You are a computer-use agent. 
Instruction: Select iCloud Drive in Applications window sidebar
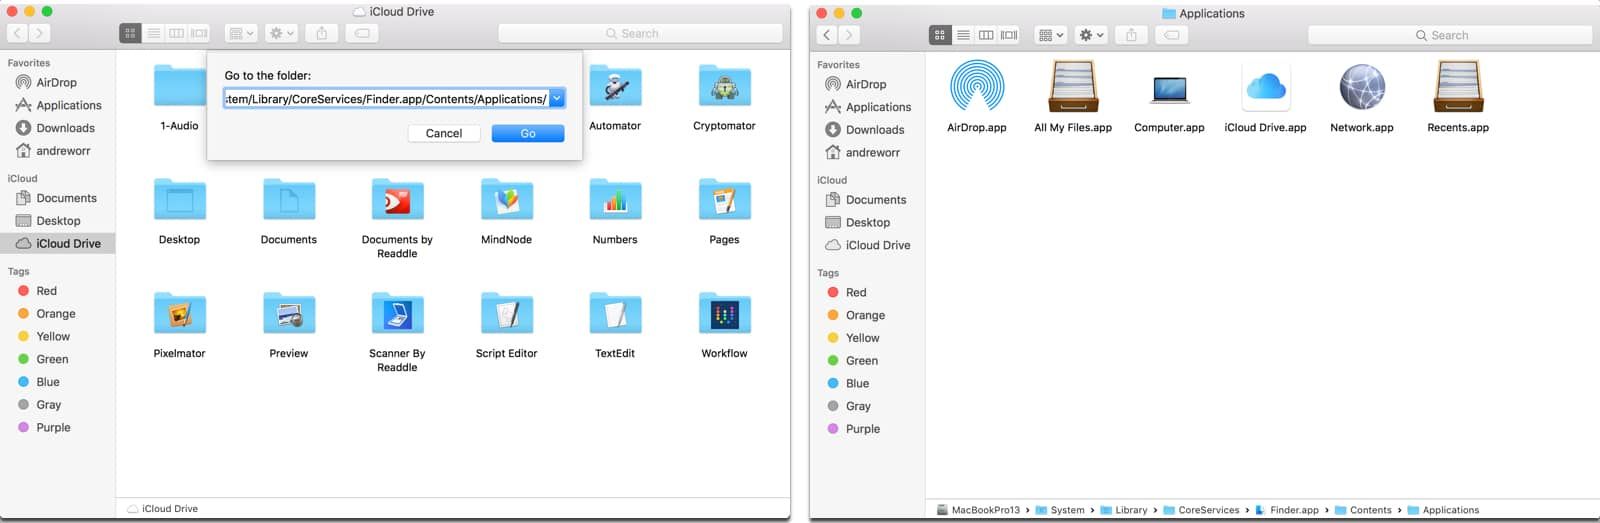pos(878,245)
